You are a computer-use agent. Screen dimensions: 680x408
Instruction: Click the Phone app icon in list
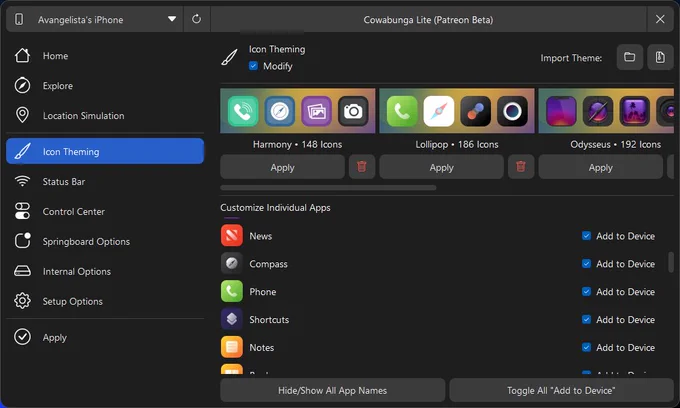click(232, 291)
